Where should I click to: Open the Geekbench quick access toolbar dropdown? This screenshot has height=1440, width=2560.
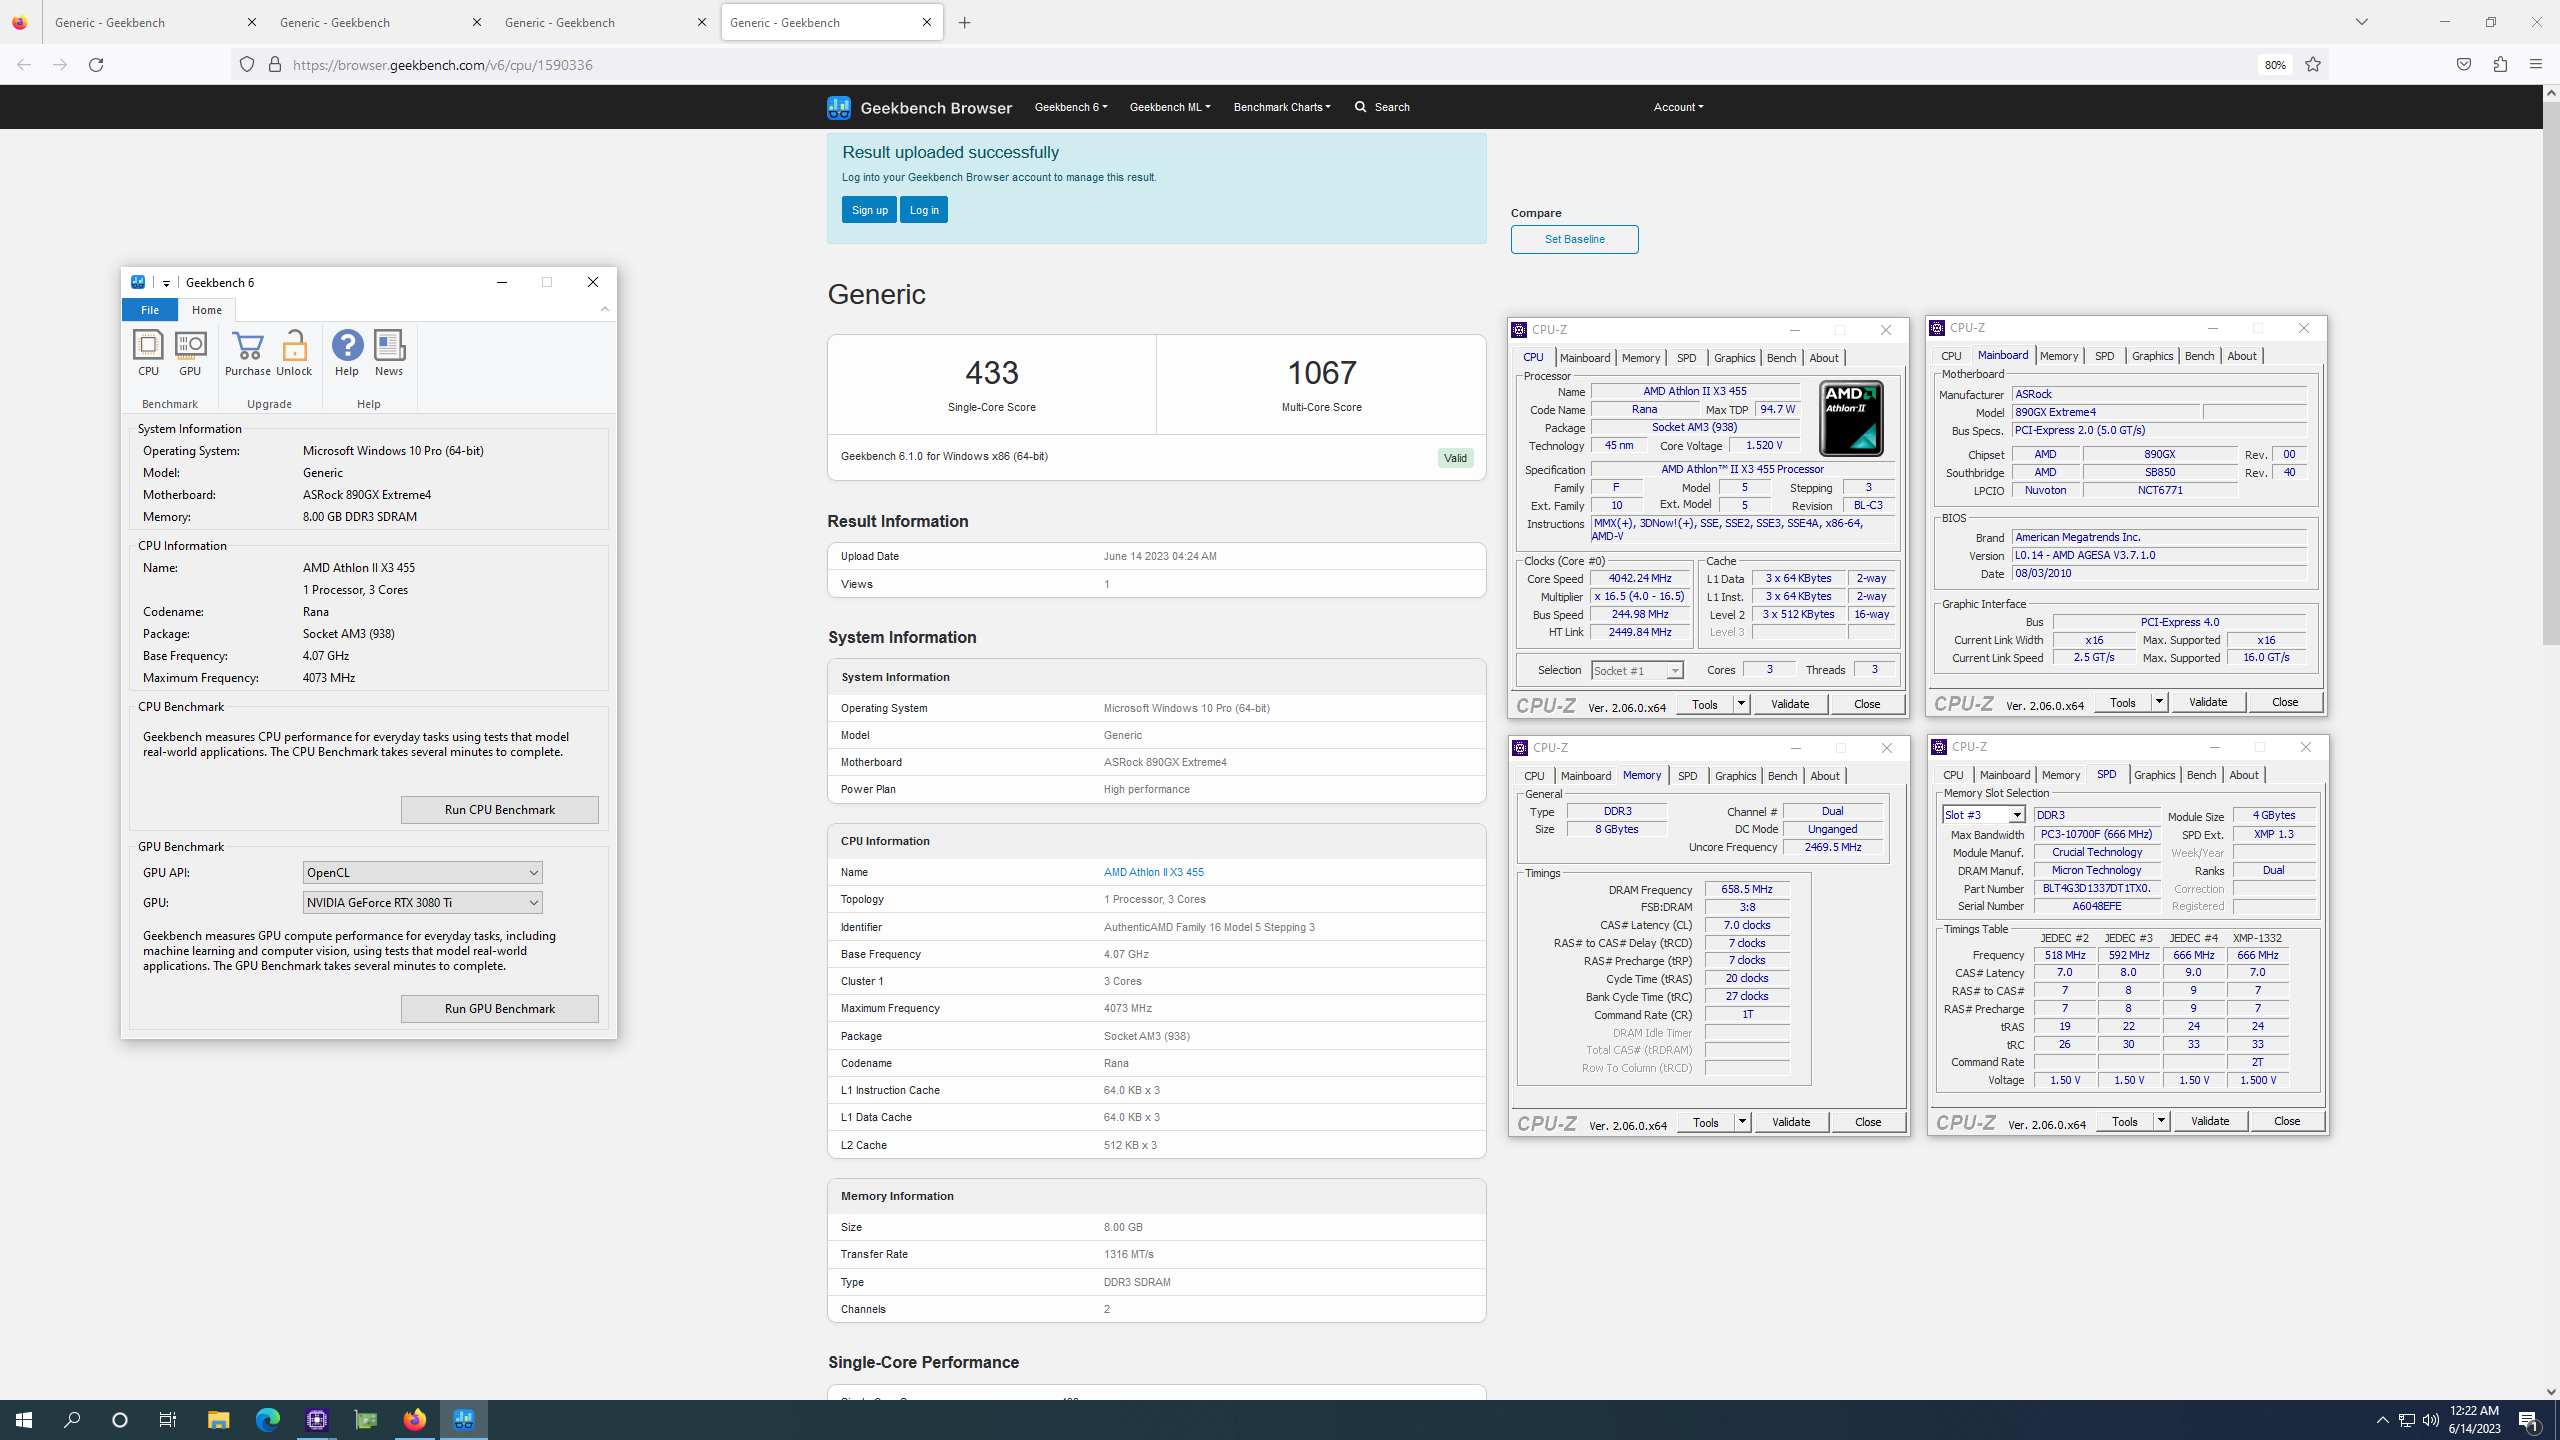[x=166, y=283]
